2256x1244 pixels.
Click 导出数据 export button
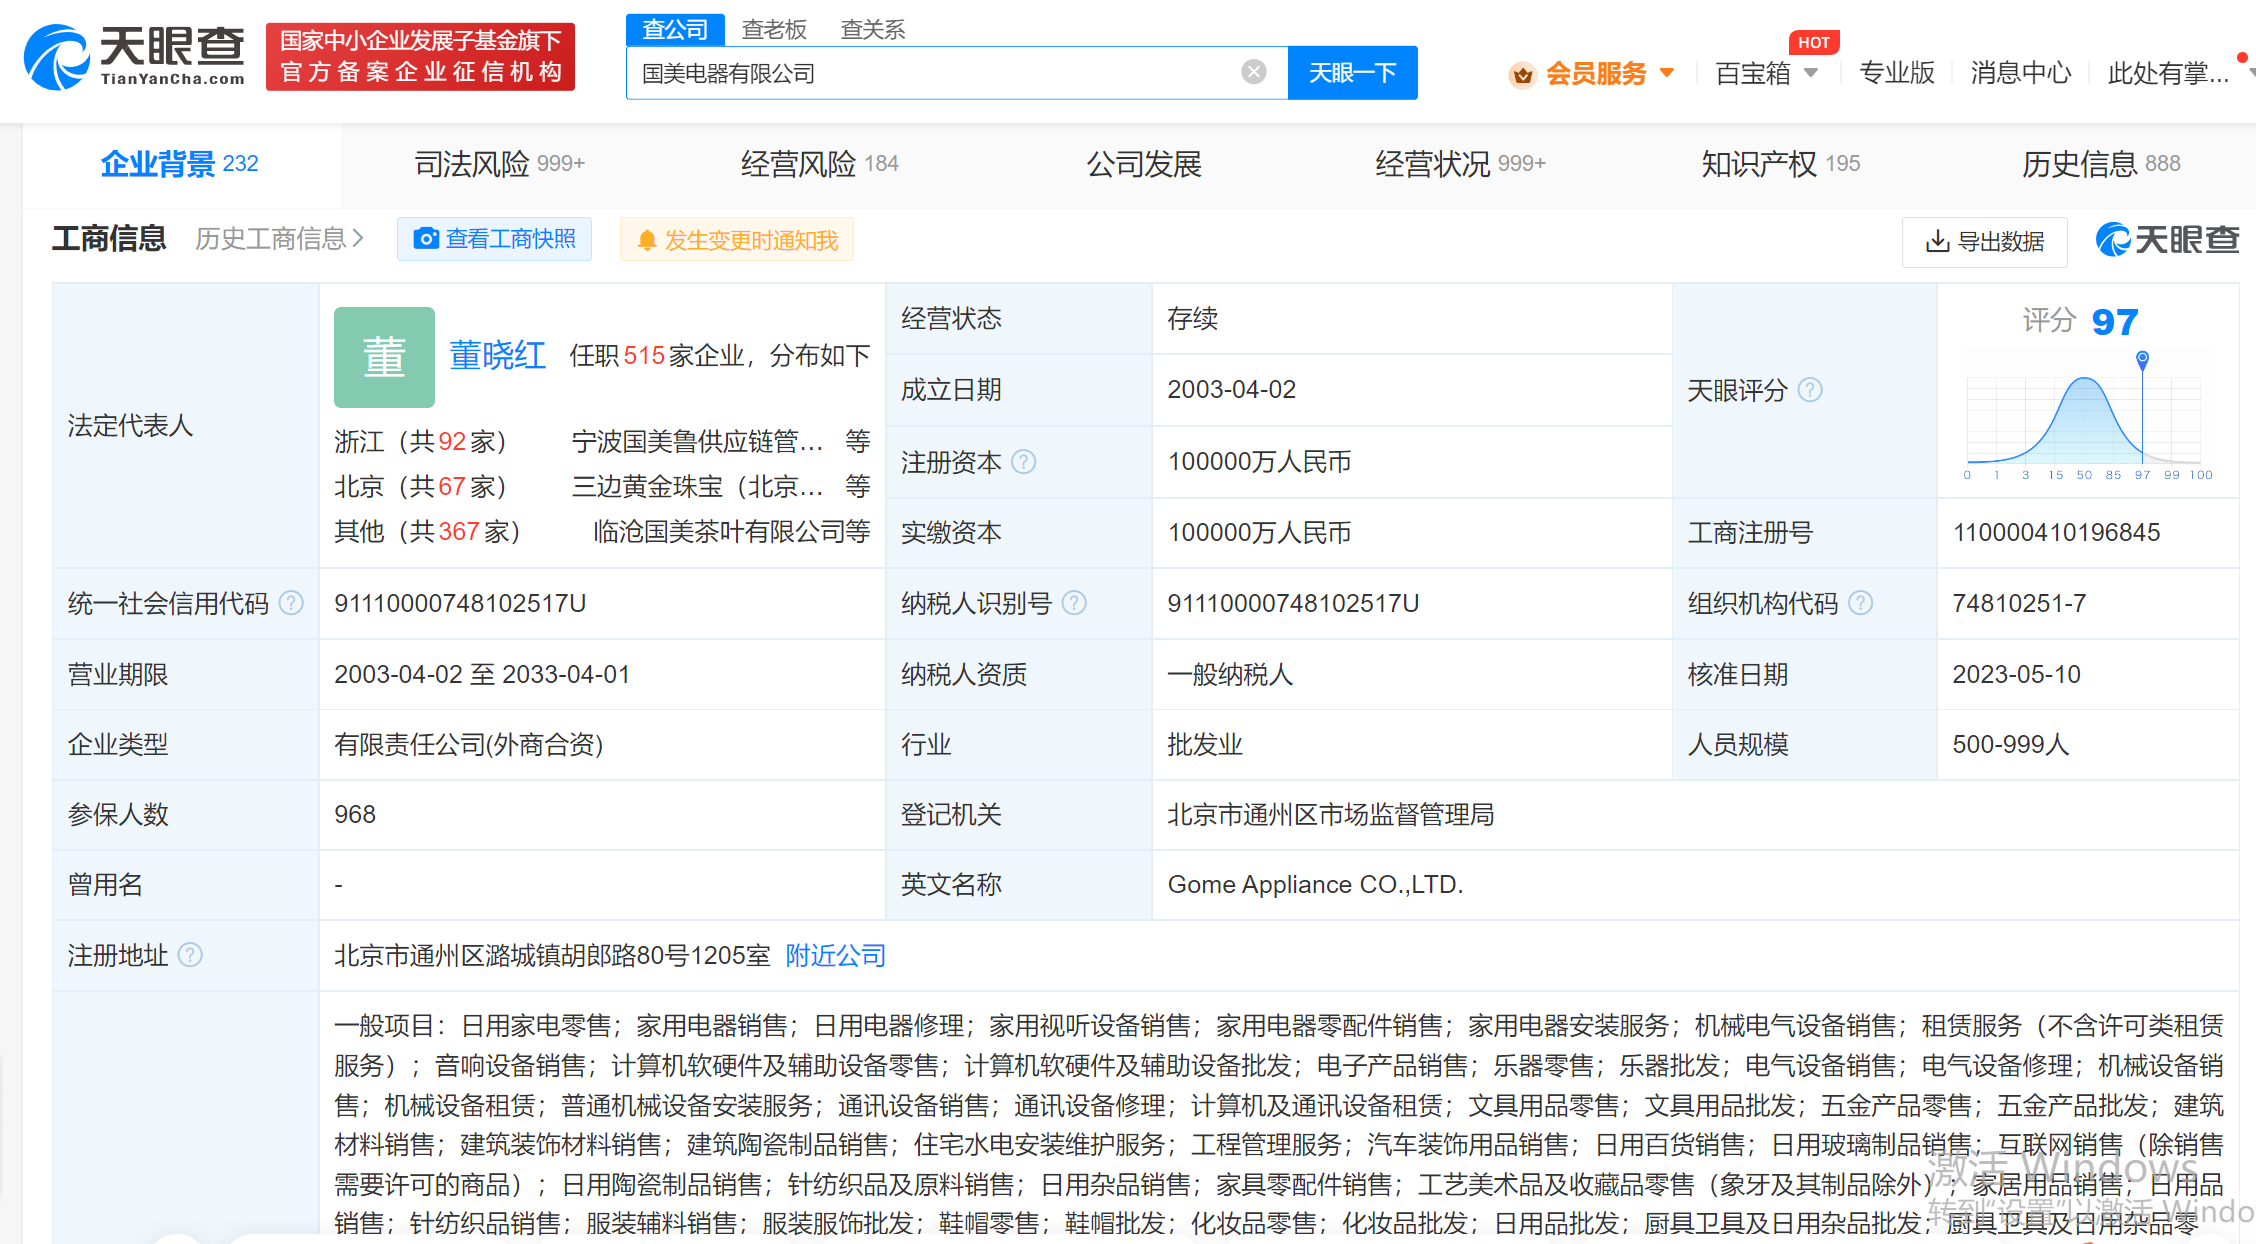coord(1984,241)
